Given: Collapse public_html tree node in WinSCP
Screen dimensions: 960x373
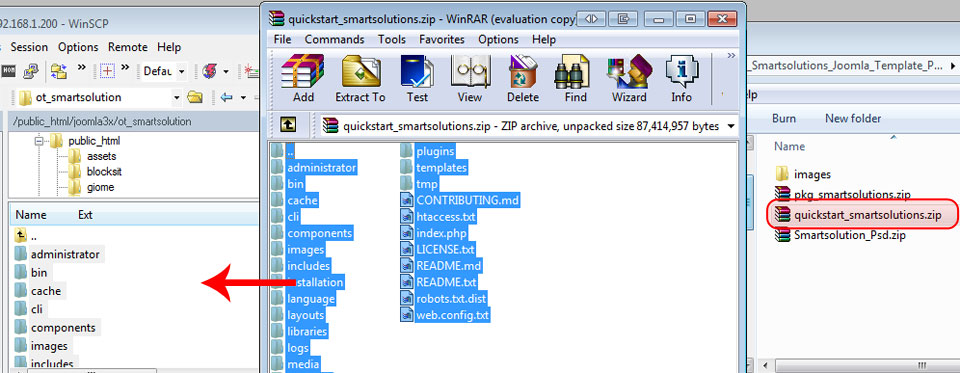Looking at the screenshot, I should 39,141.
